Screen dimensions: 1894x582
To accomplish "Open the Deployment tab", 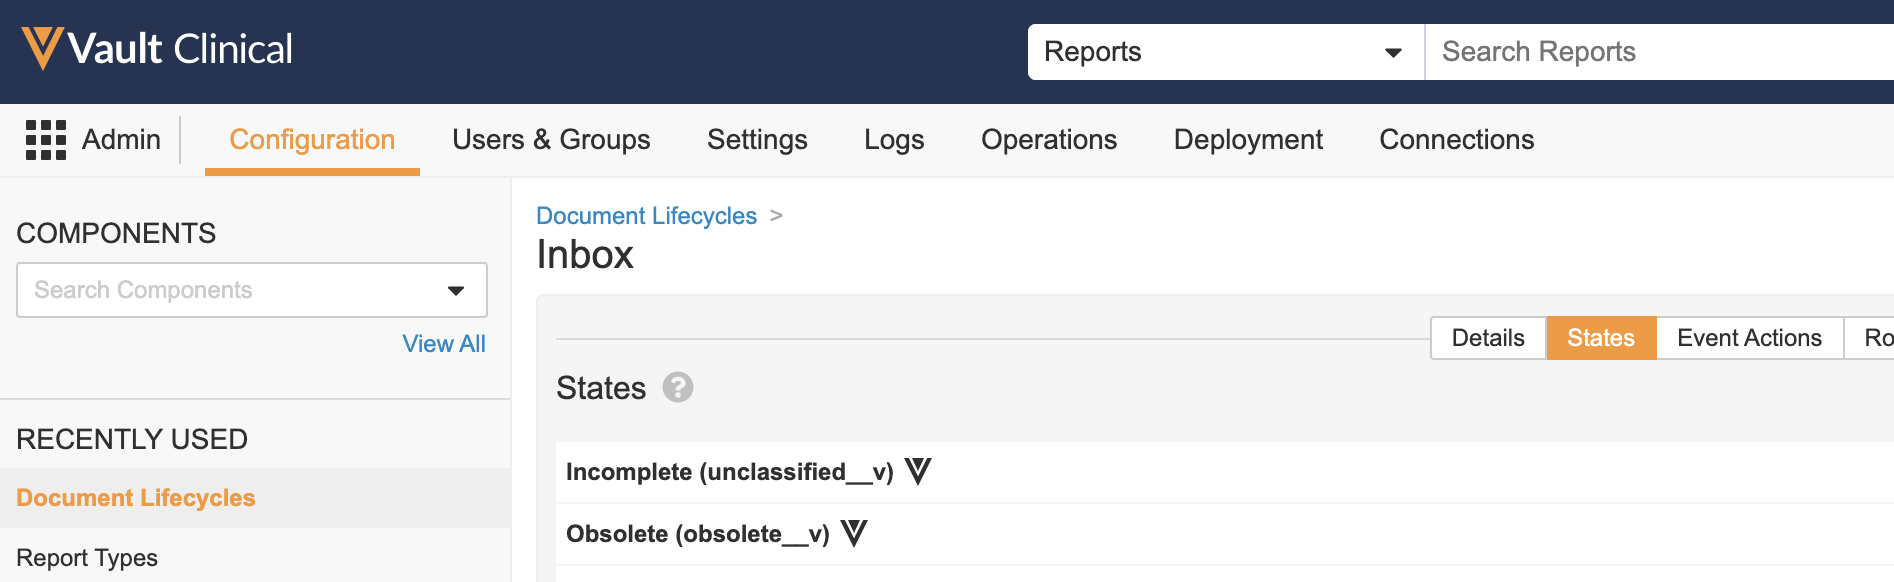I will [x=1248, y=140].
